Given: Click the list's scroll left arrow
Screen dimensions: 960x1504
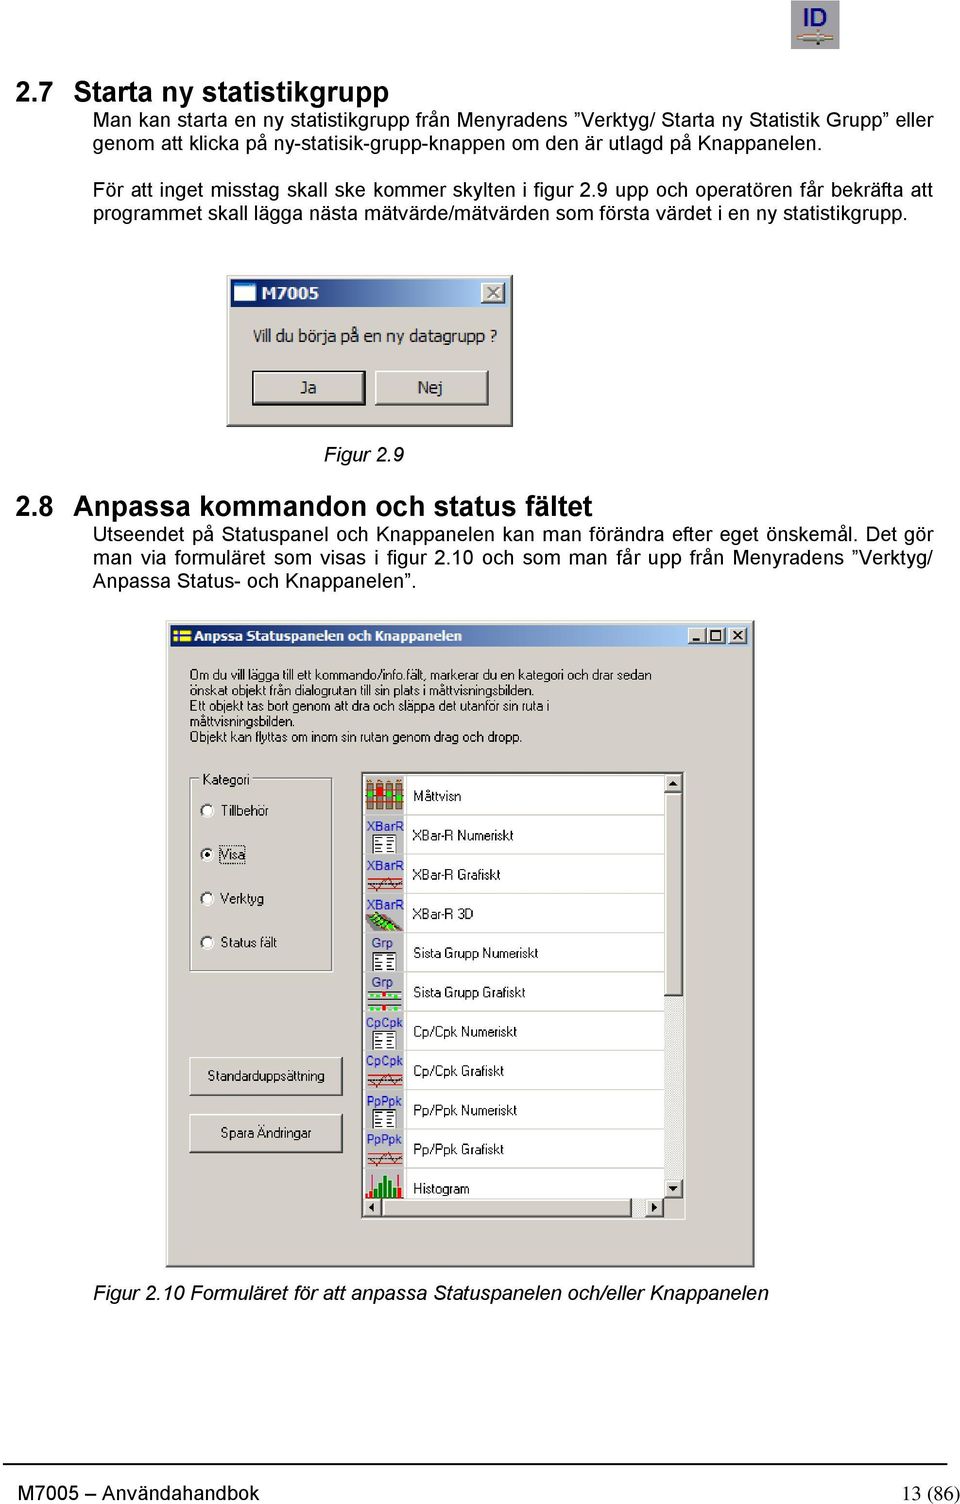Looking at the screenshot, I should [372, 1208].
